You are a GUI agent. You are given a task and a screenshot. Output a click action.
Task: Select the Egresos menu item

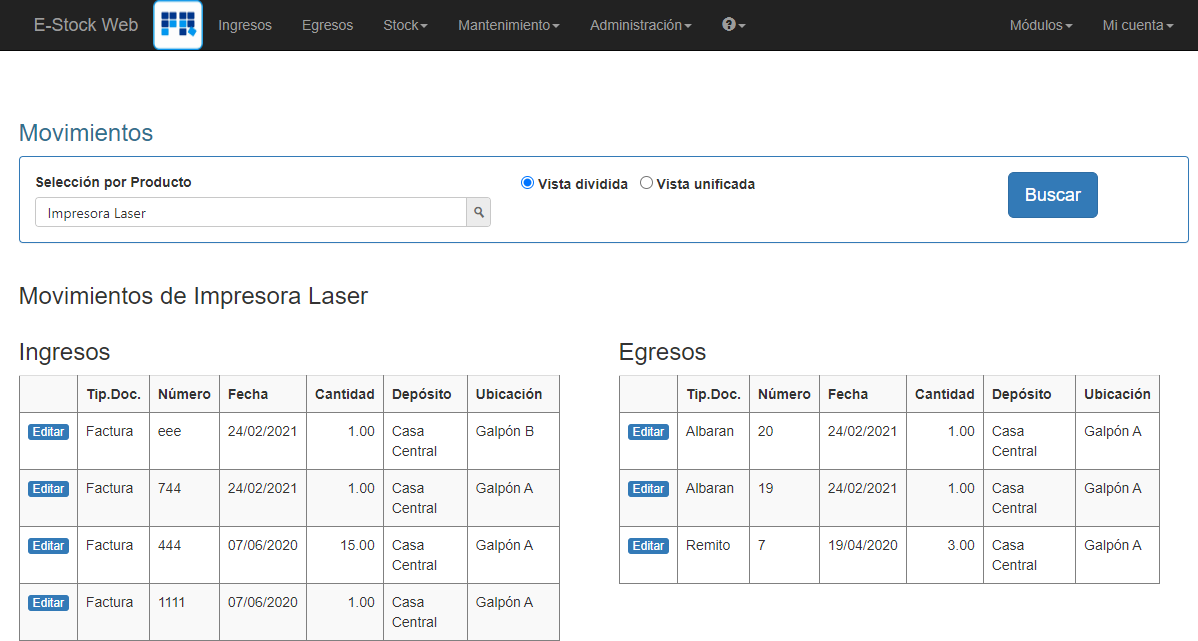point(327,25)
